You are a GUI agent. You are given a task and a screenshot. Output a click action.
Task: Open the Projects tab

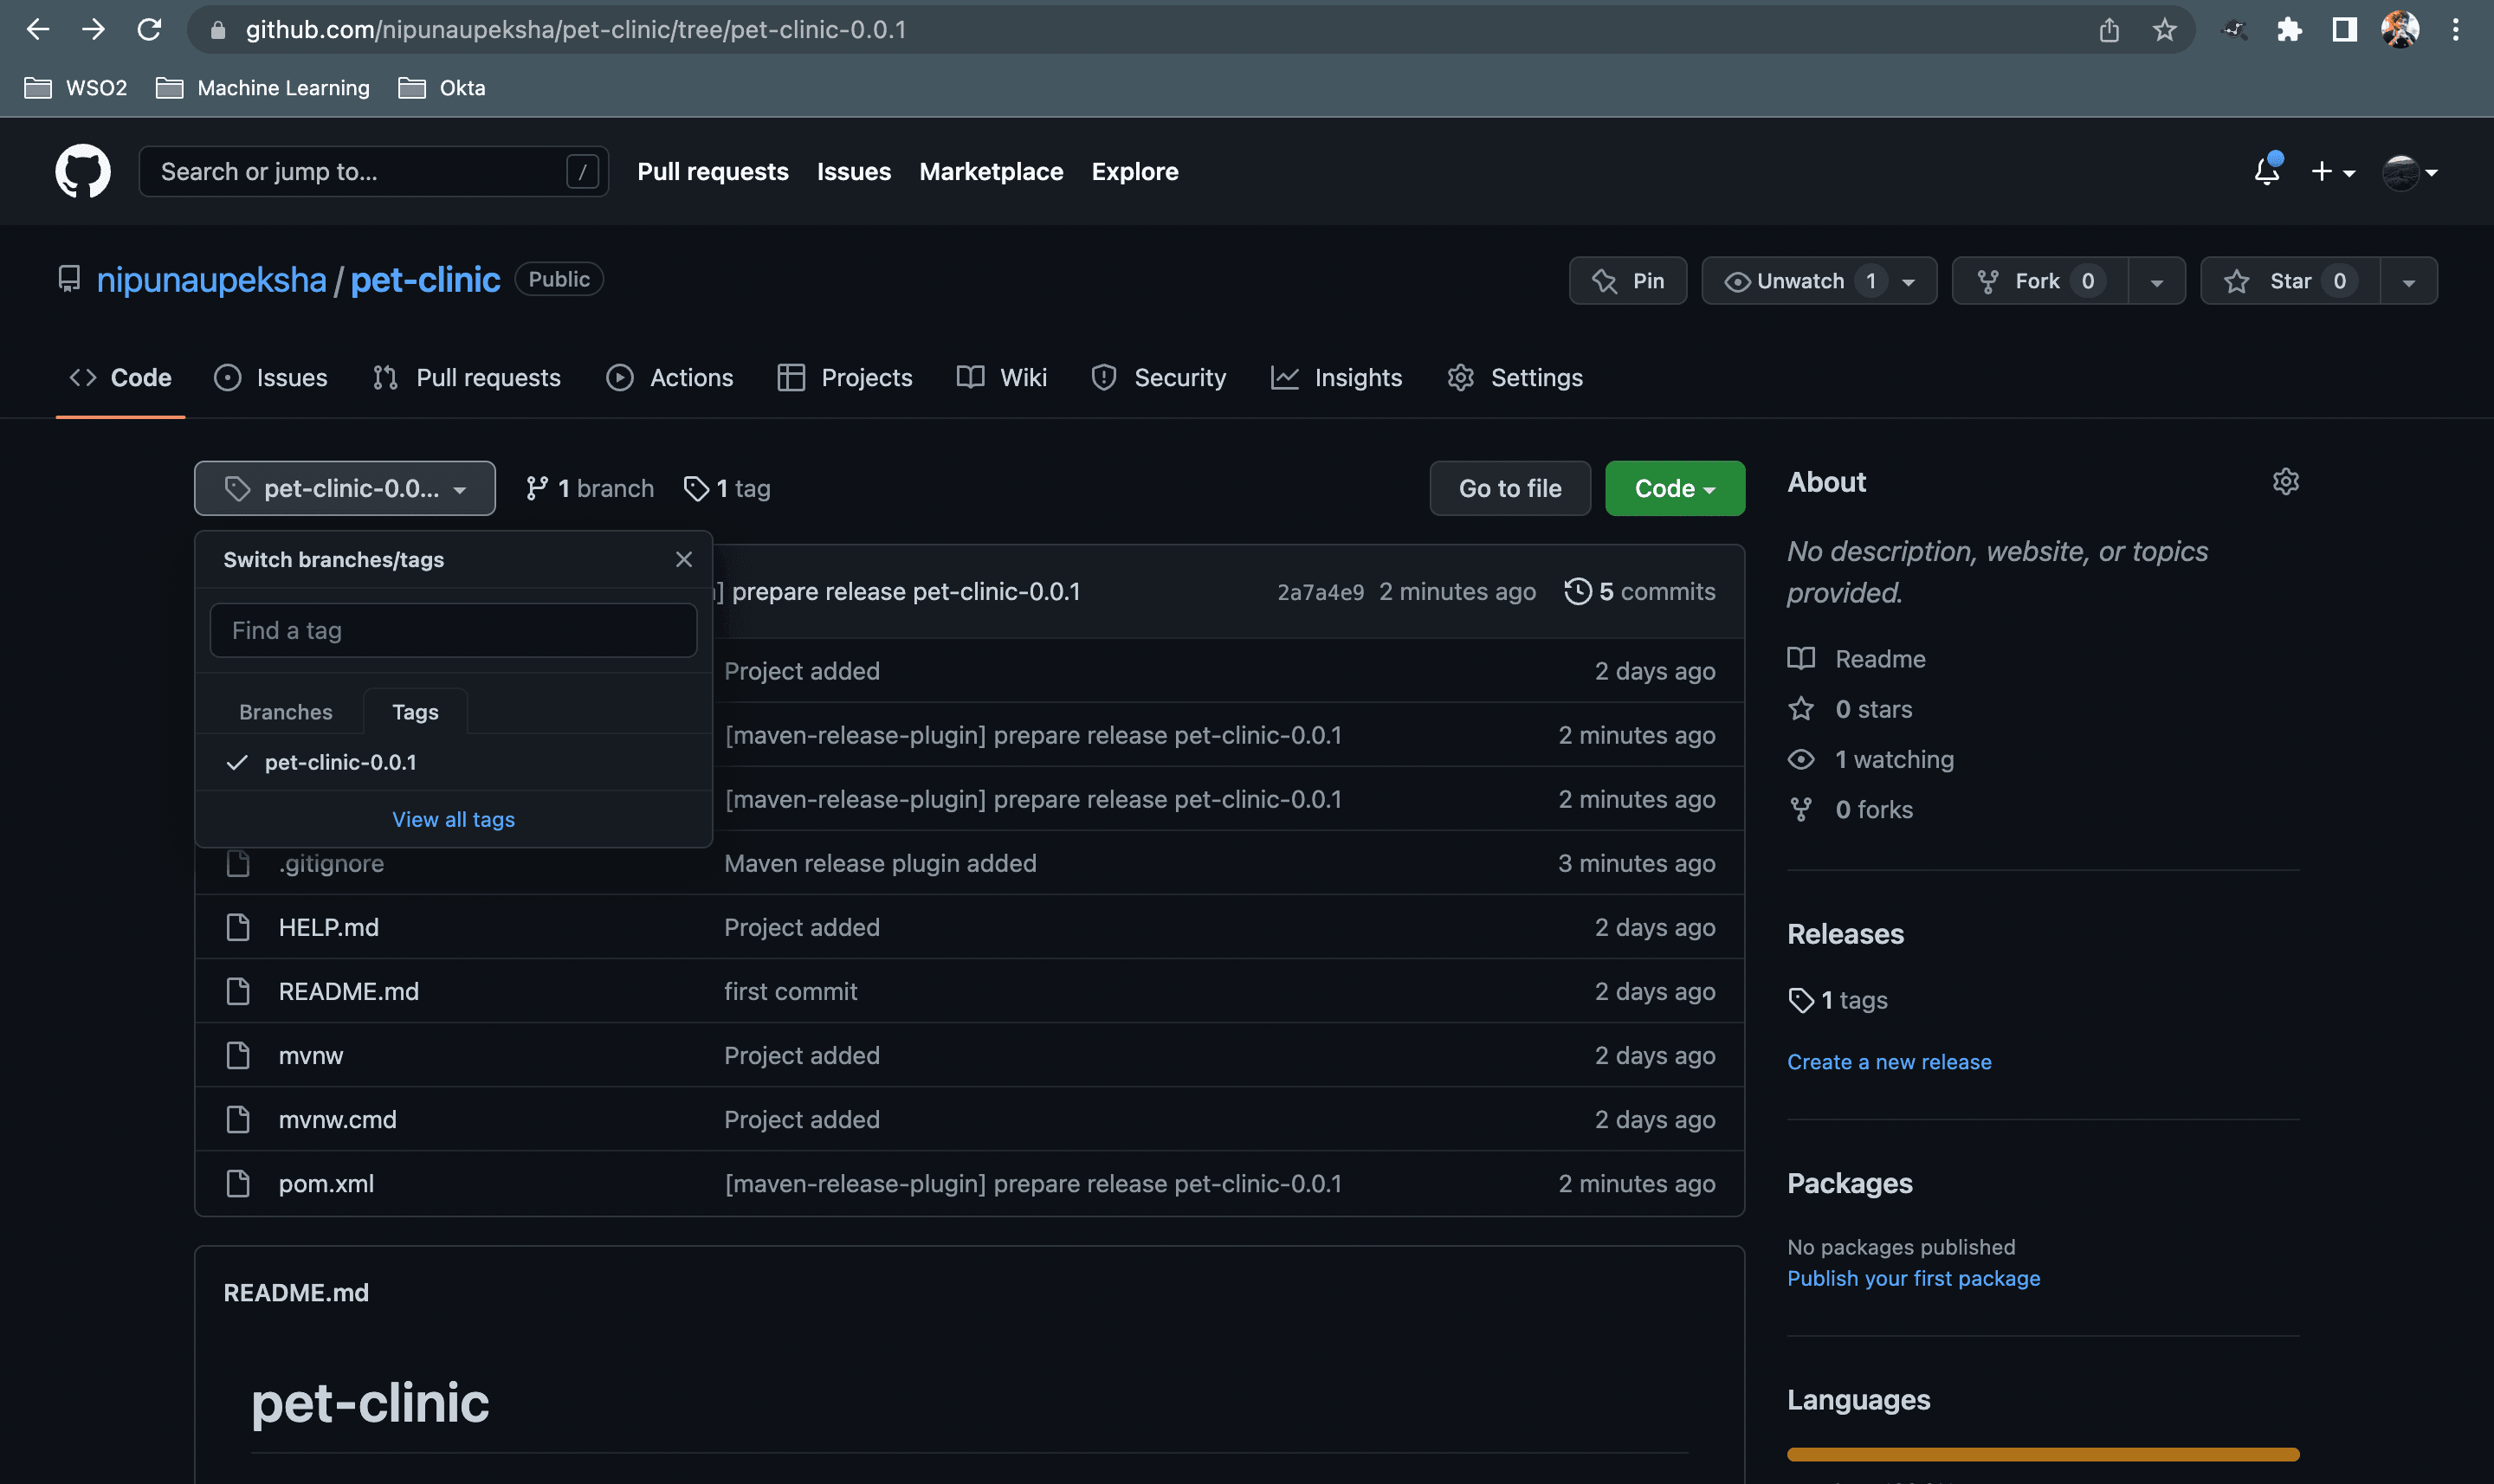coord(845,377)
